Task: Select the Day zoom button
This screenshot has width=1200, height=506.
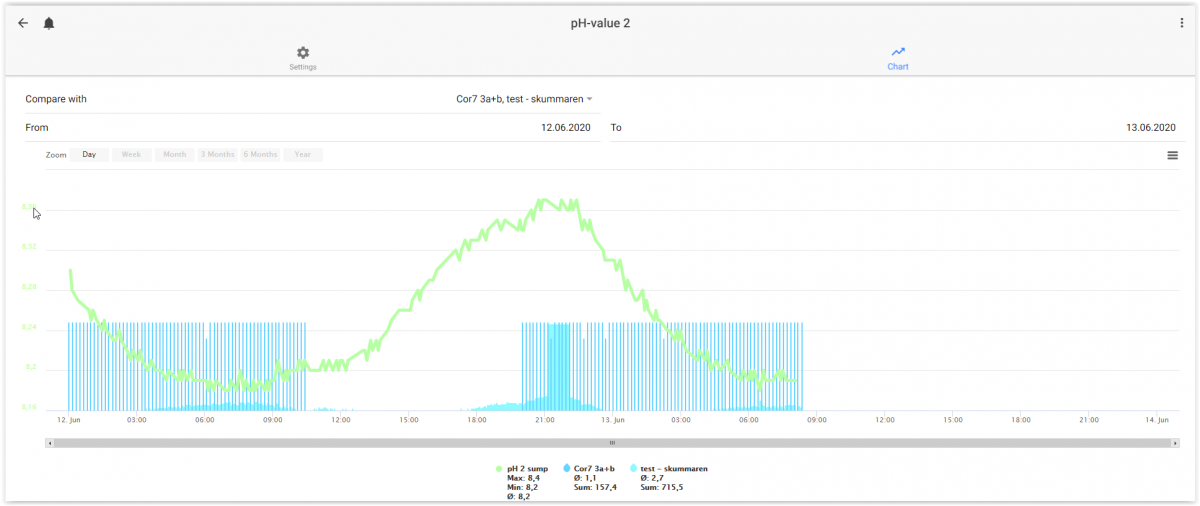Action: click(89, 155)
